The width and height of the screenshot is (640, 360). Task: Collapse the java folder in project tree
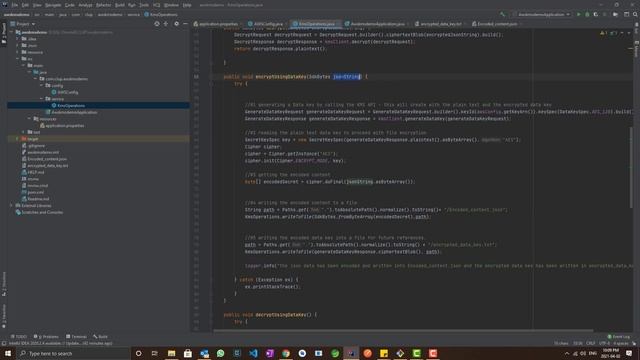(29, 72)
